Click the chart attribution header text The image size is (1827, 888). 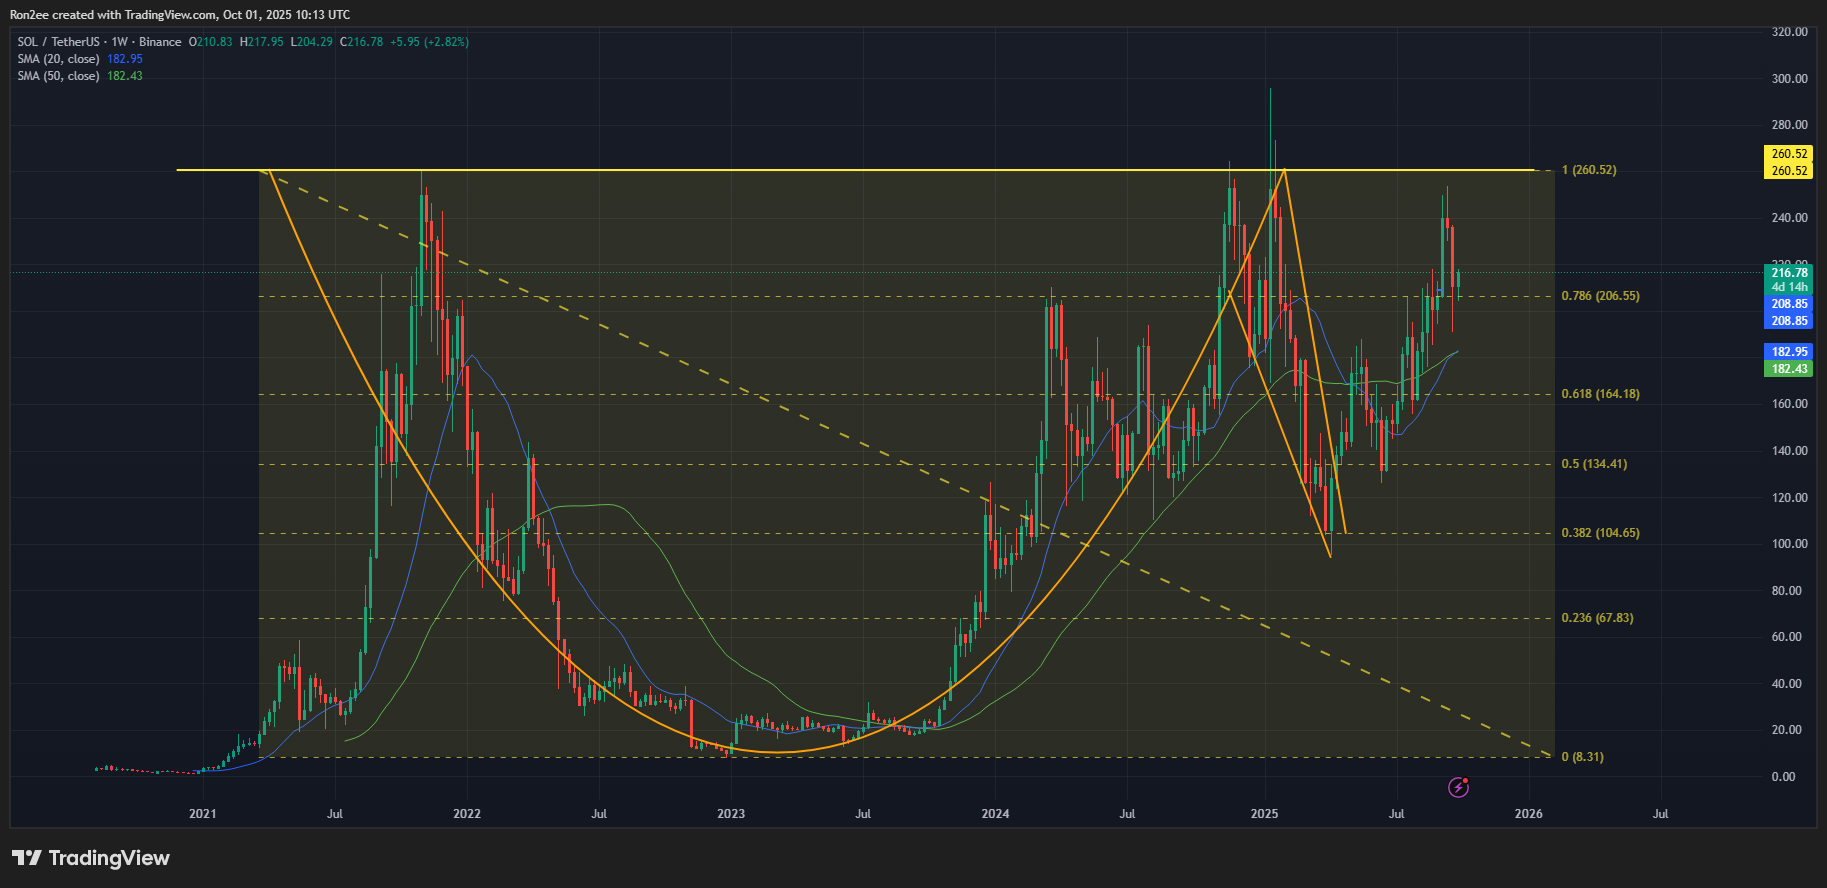coord(180,15)
